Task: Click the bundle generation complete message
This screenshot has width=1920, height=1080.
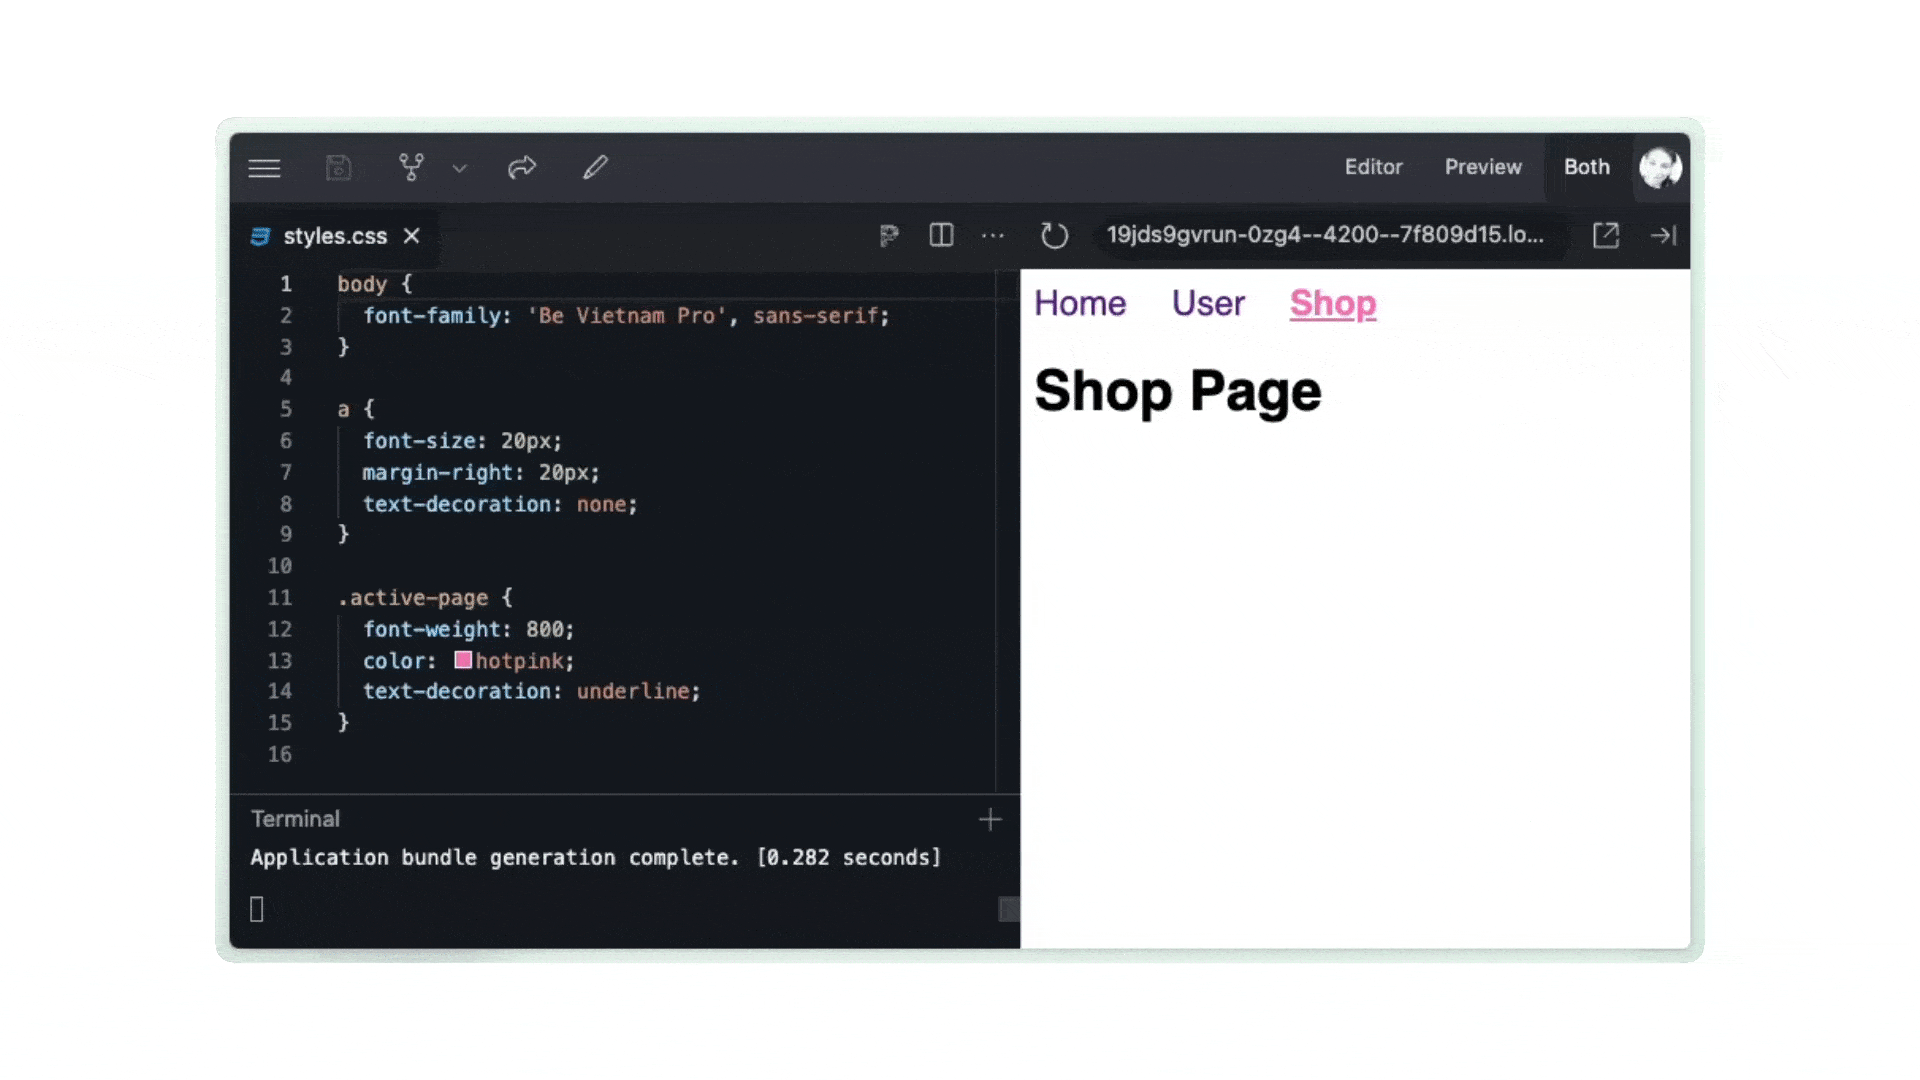Action: pyautogui.click(x=596, y=858)
